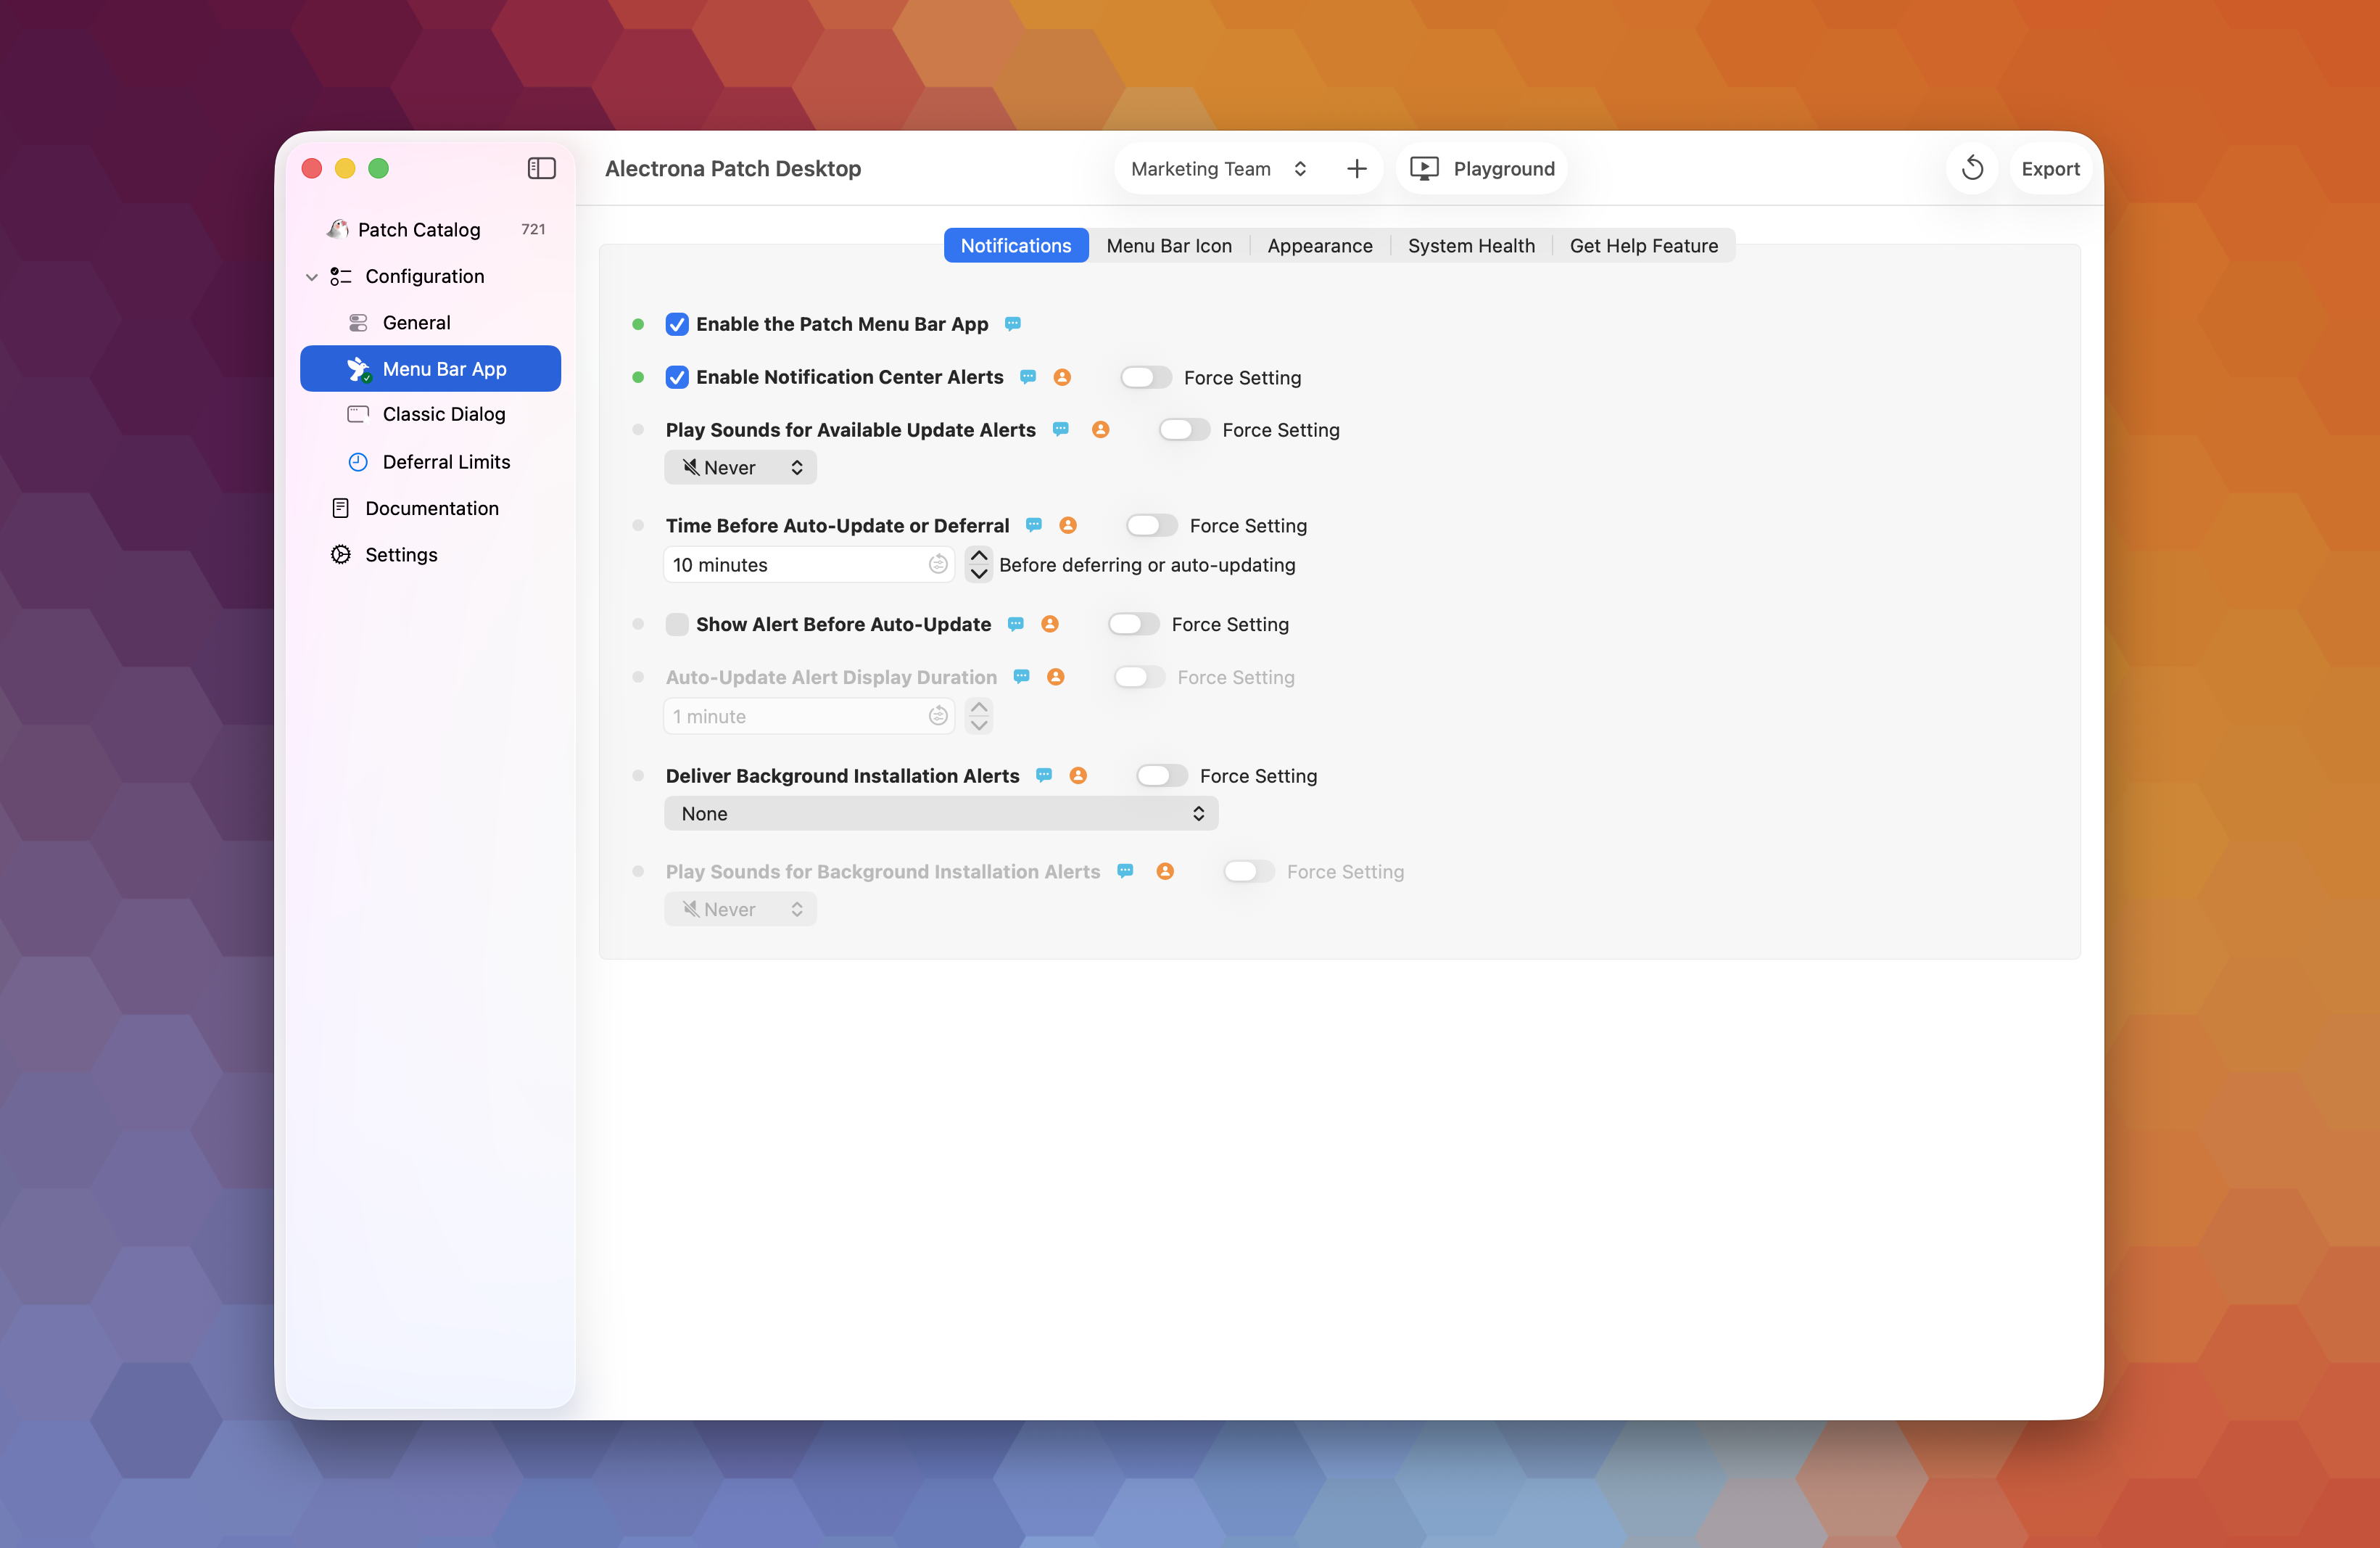2380x1548 pixels.
Task: Switch to the Menu Bar Icon tab
Action: [x=1169, y=245]
